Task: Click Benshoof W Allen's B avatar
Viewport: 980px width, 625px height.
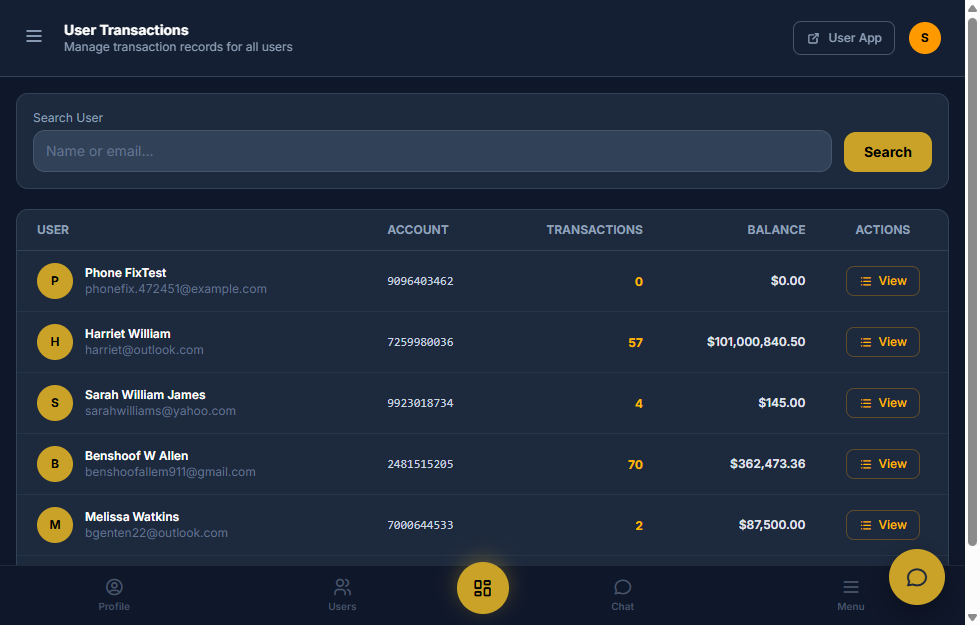Action: [55, 464]
